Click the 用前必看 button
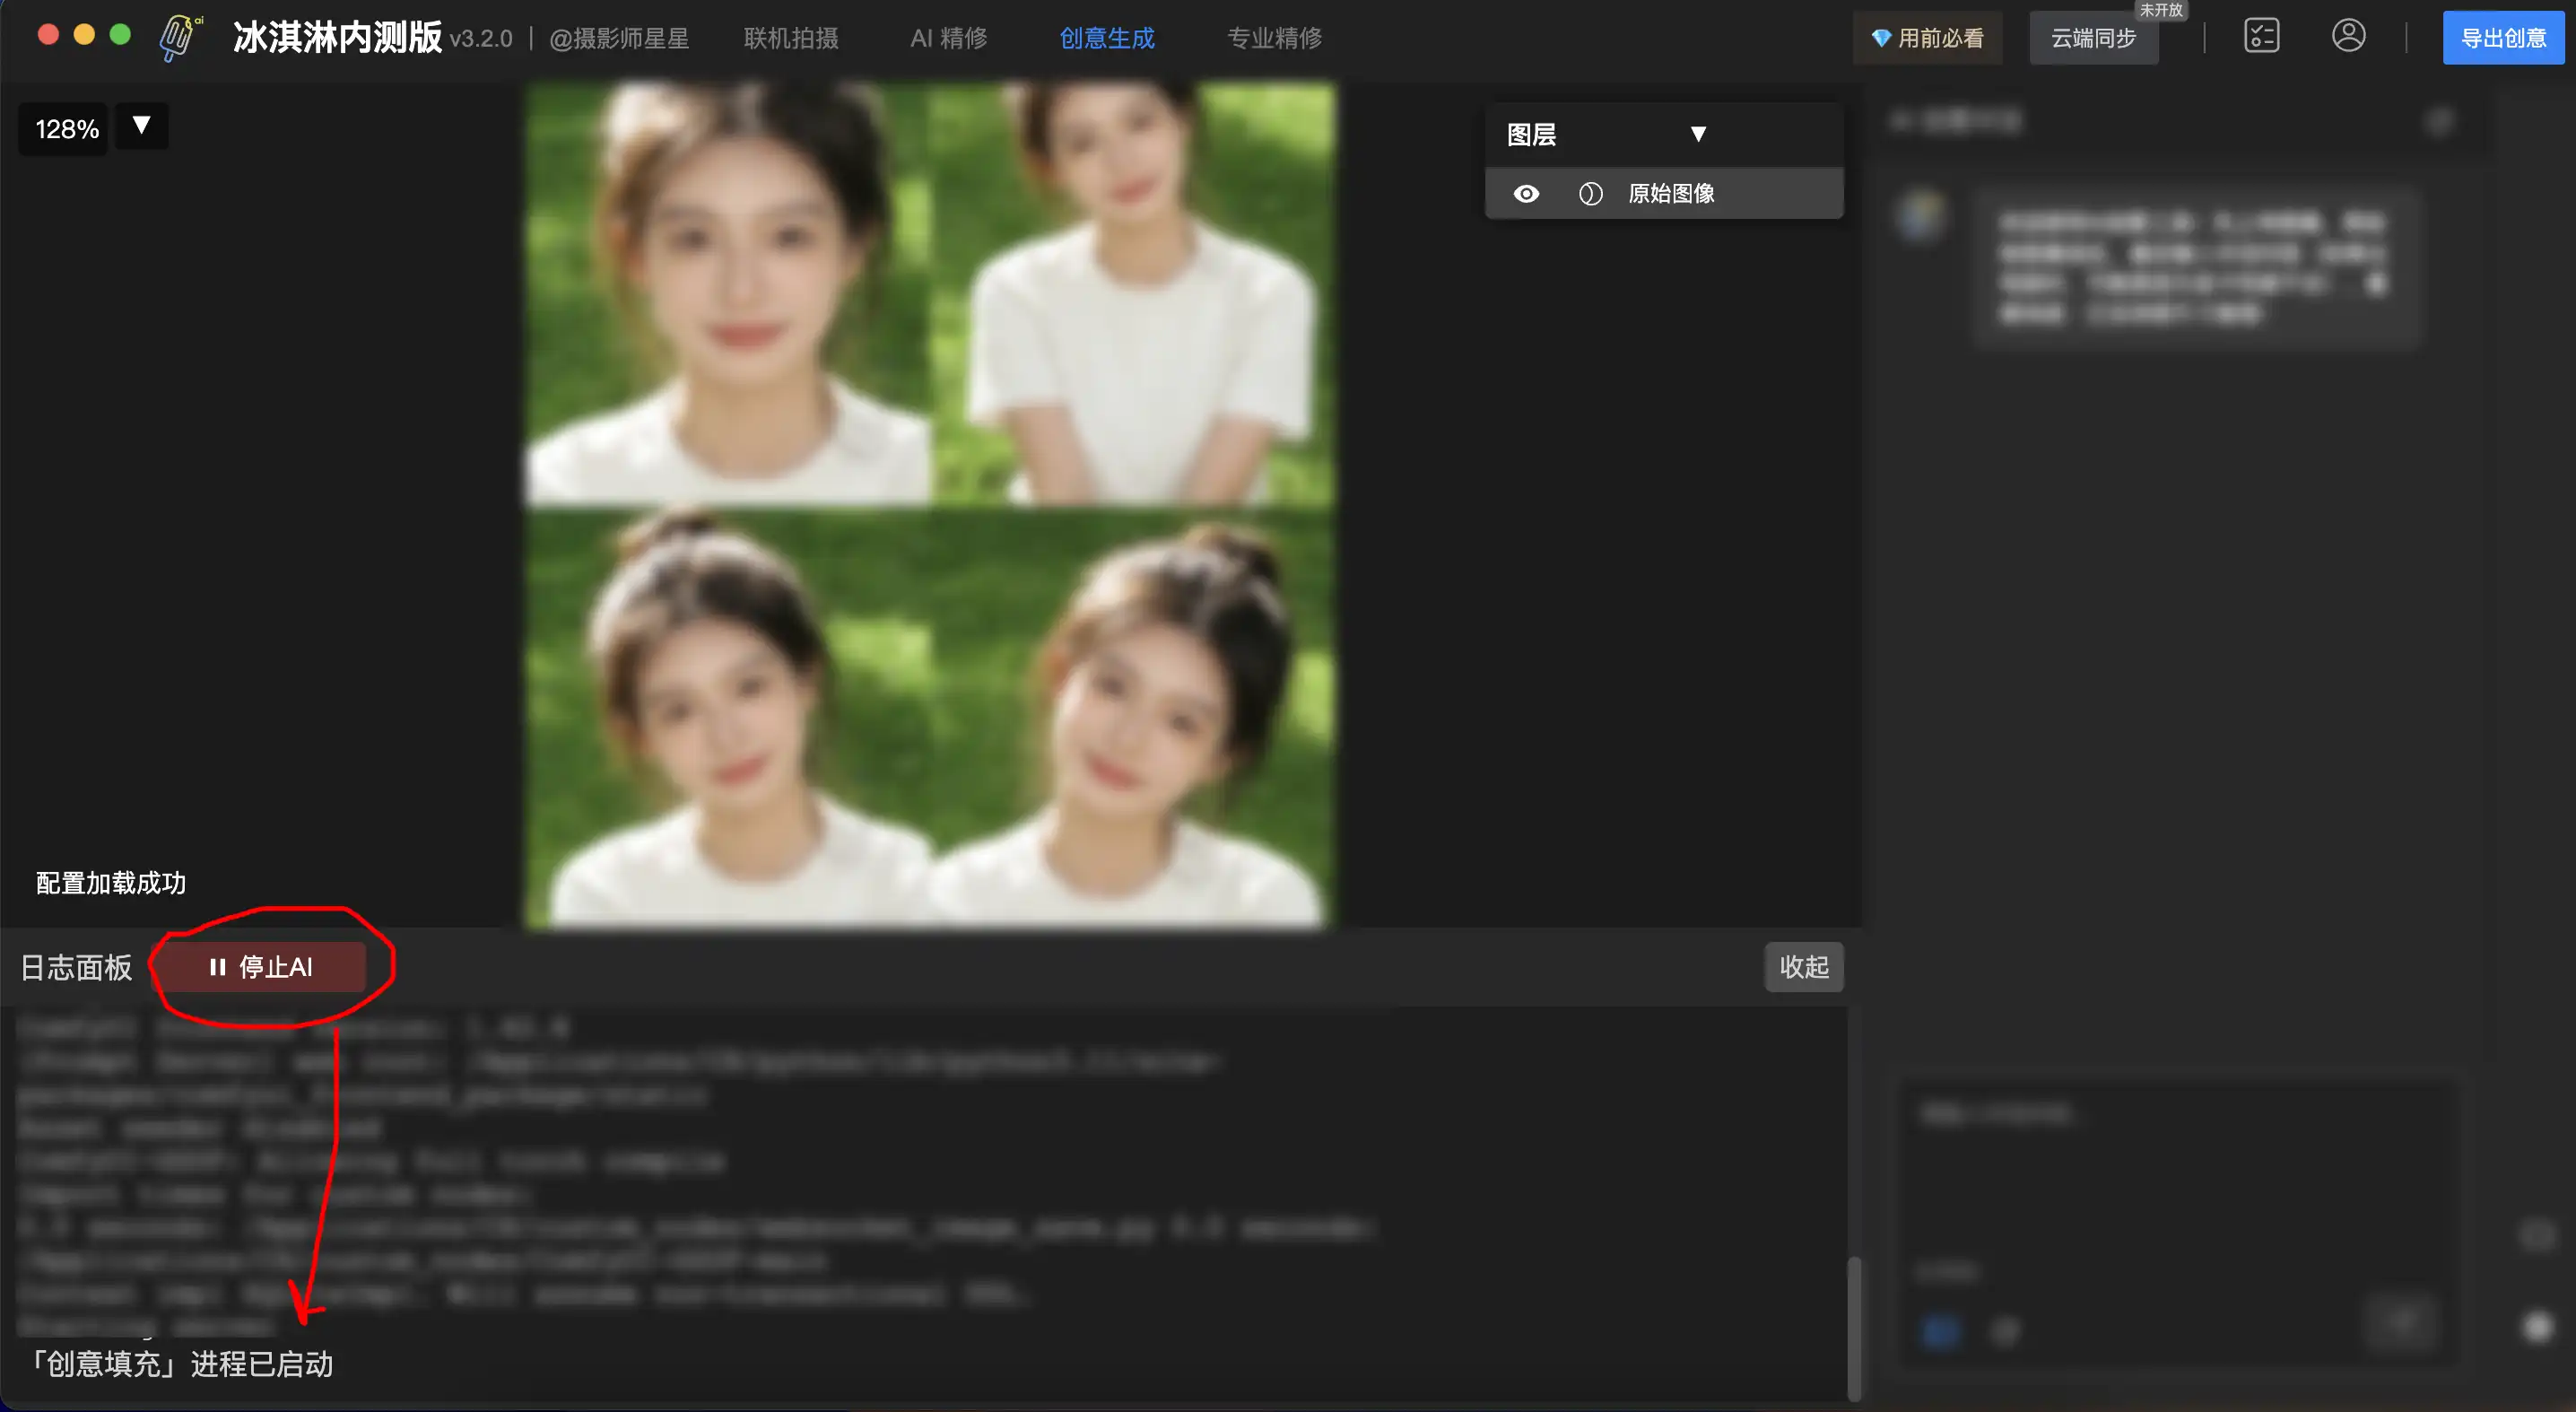Screen dimensions: 2576x1412 point(1927,38)
